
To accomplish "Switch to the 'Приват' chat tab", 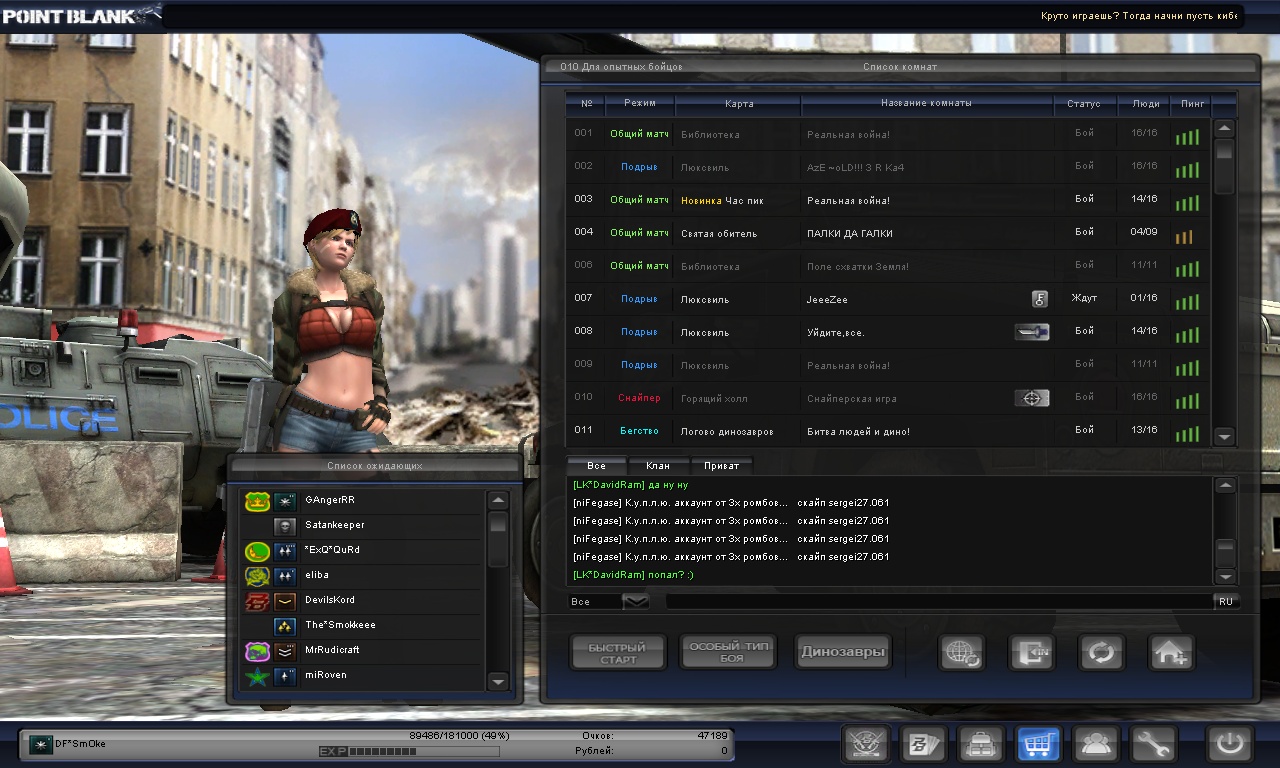I will point(721,466).
